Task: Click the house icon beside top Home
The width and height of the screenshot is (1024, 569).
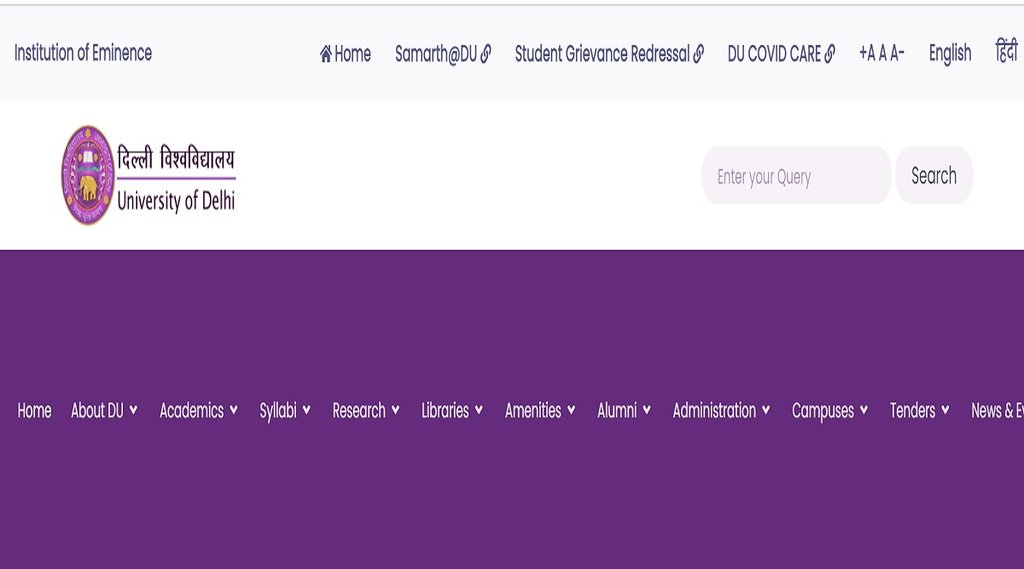Action: [326, 54]
